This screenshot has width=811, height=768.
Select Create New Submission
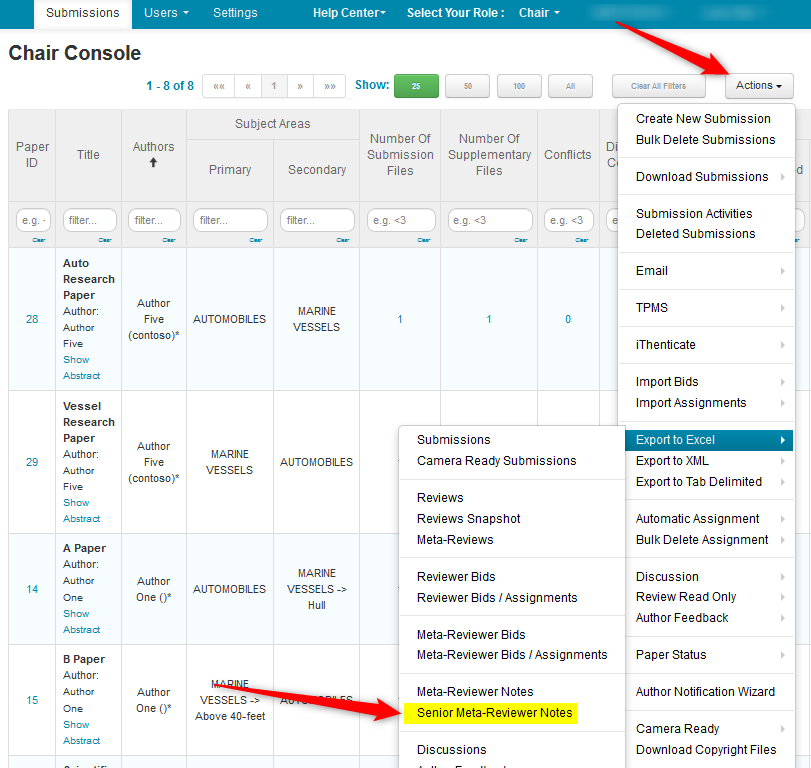[x=703, y=119]
